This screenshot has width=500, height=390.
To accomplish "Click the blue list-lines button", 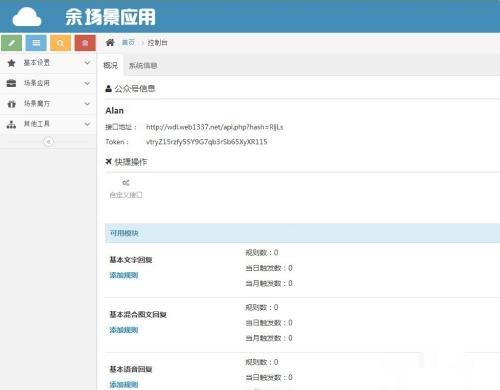I will (x=36, y=43).
